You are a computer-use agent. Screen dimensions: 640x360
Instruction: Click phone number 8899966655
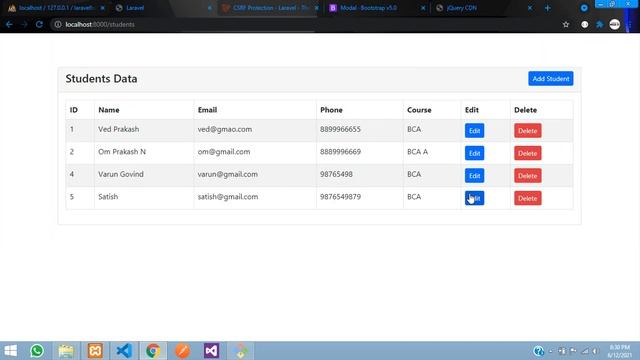click(x=340, y=129)
